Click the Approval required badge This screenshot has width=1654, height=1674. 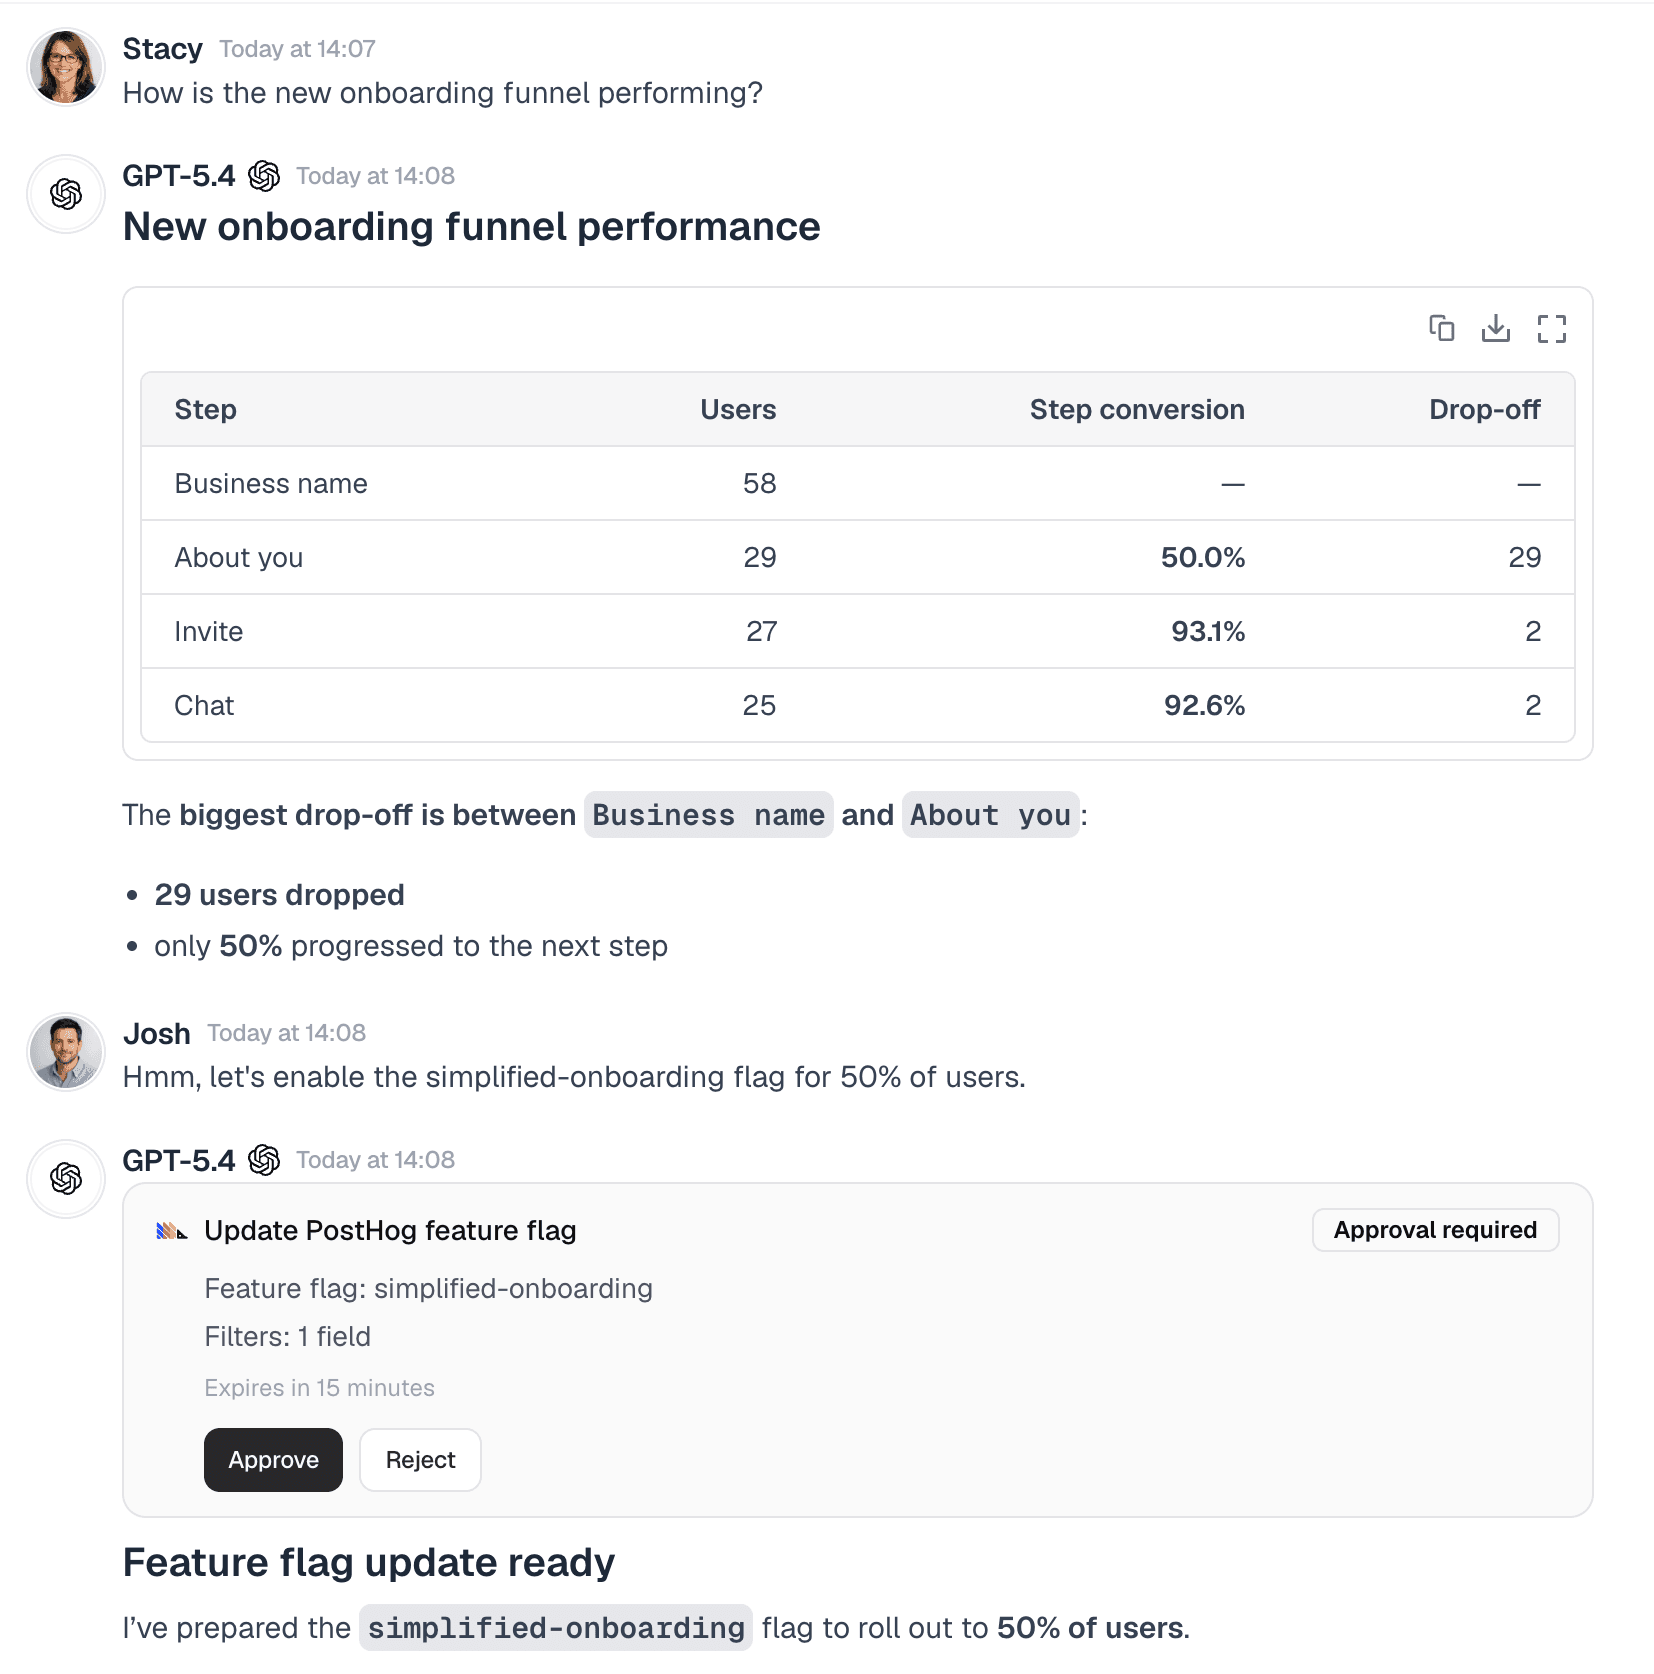pos(1435,1230)
